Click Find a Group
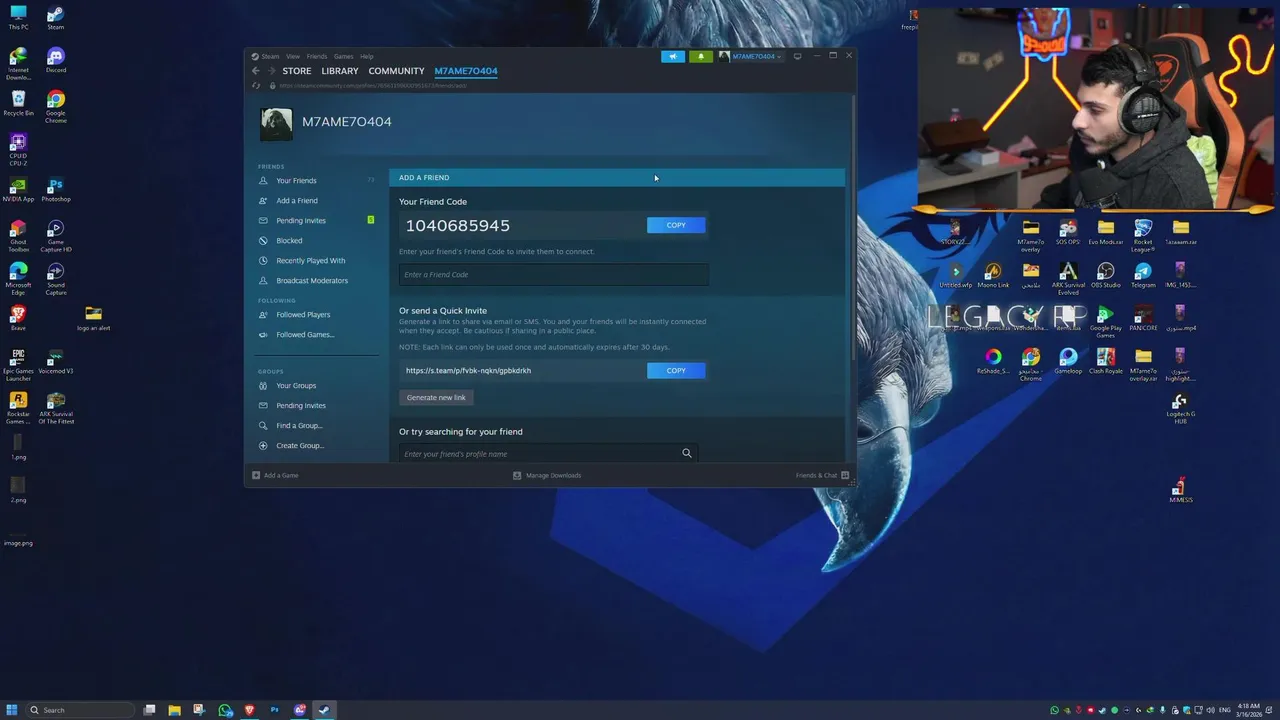Image resolution: width=1280 pixels, height=720 pixels. tap(299, 426)
